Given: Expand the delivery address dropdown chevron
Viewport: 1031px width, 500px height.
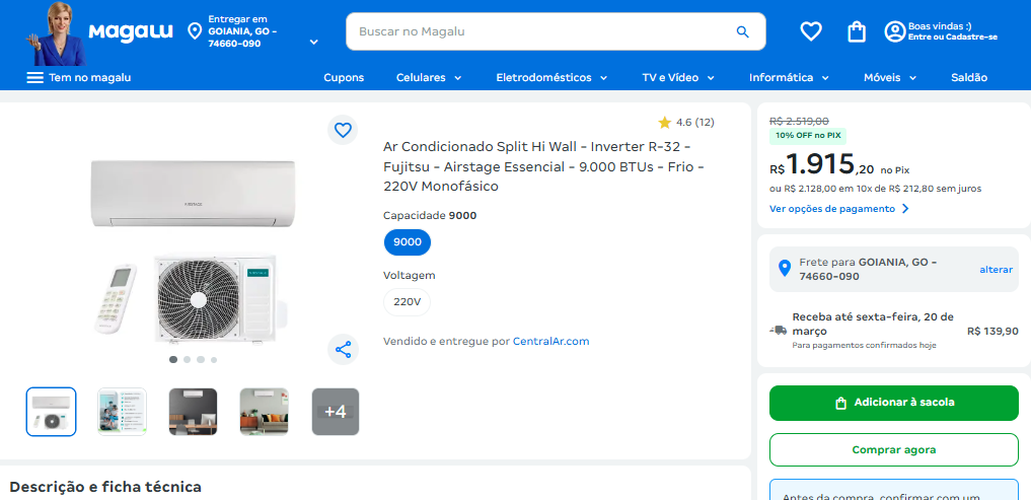Looking at the screenshot, I should 314,42.
